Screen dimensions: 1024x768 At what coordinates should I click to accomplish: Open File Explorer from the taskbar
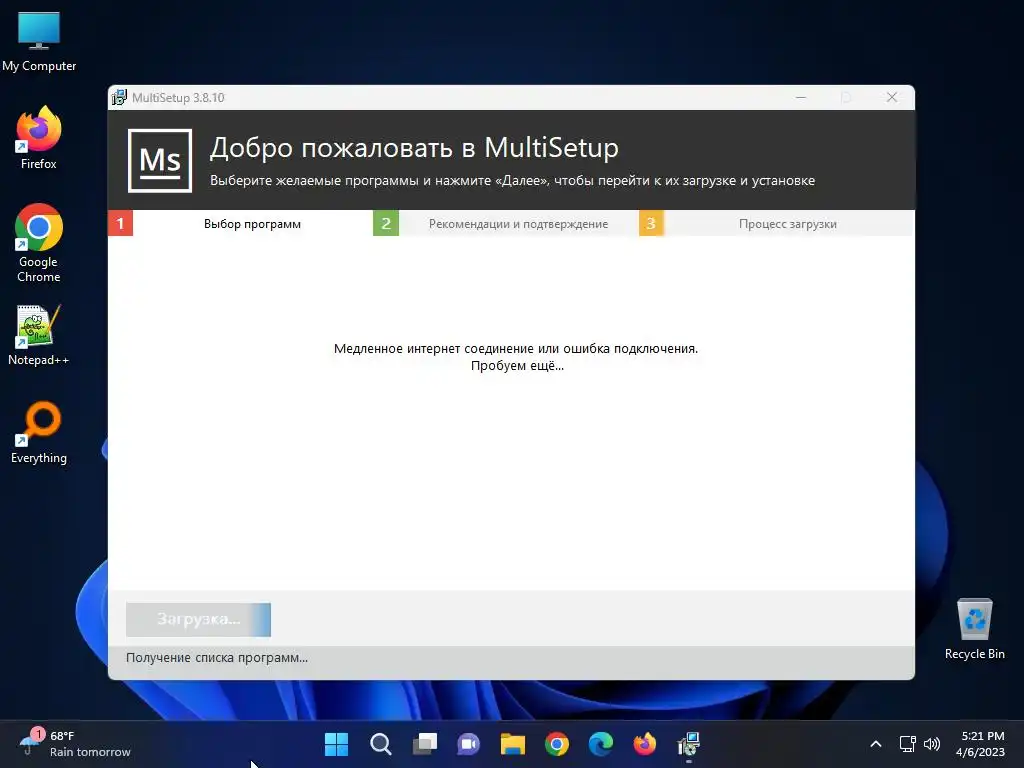(513, 744)
